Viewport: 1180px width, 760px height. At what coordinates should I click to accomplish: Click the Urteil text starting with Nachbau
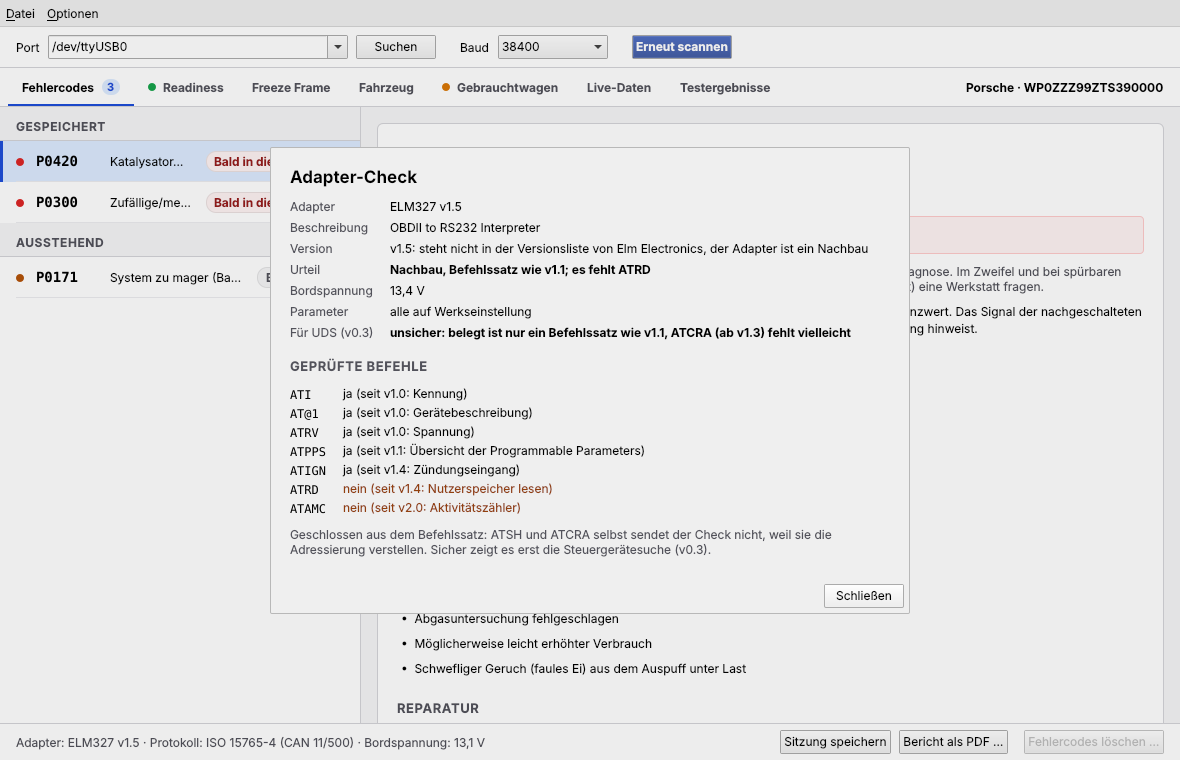tap(520, 269)
